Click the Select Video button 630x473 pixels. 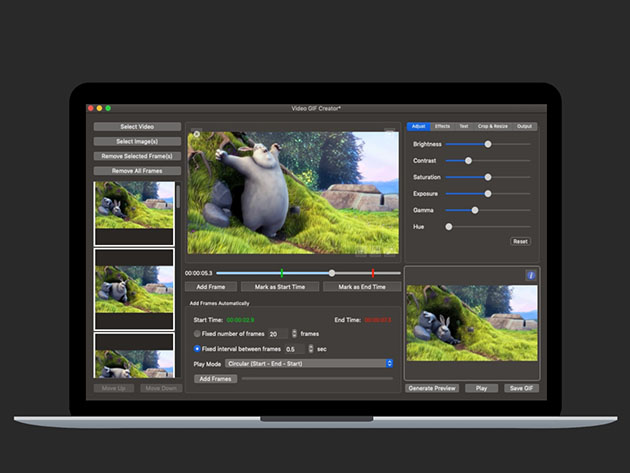point(137,127)
